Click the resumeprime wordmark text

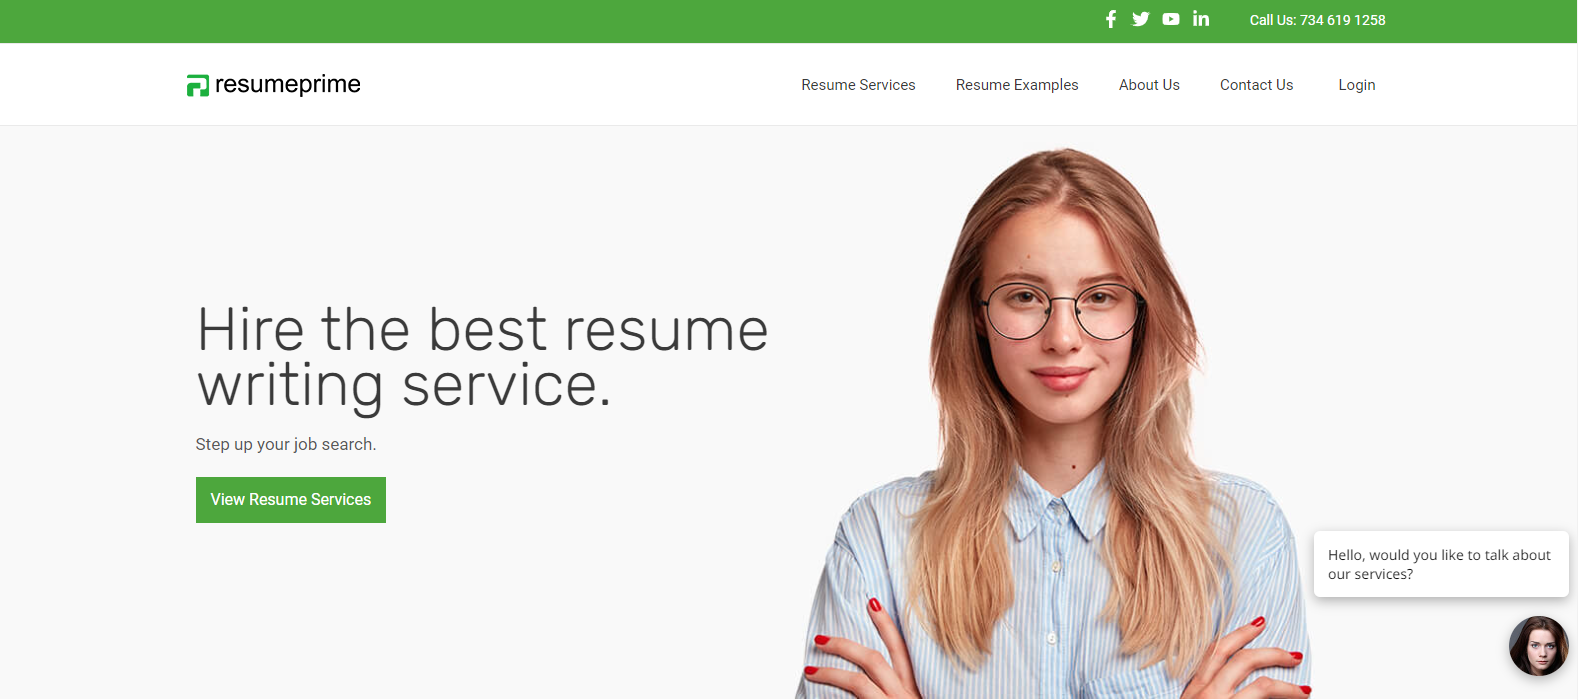click(x=288, y=85)
